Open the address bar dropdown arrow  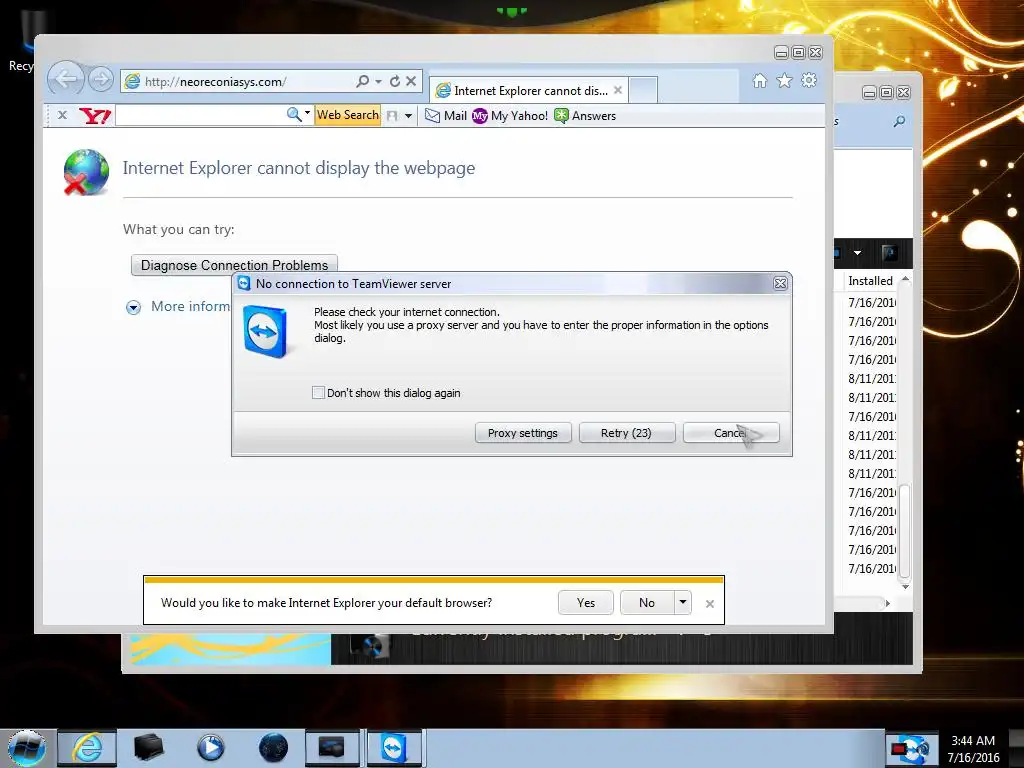click(x=378, y=81)
